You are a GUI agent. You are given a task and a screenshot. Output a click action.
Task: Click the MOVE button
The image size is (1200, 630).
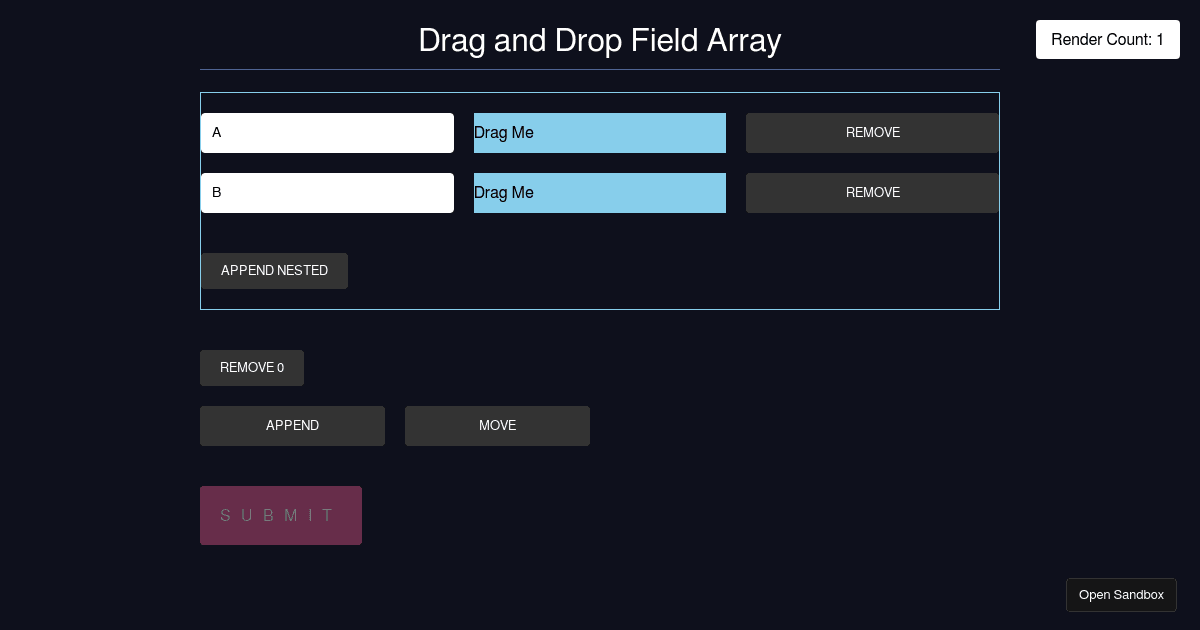(x=497, y=426)
